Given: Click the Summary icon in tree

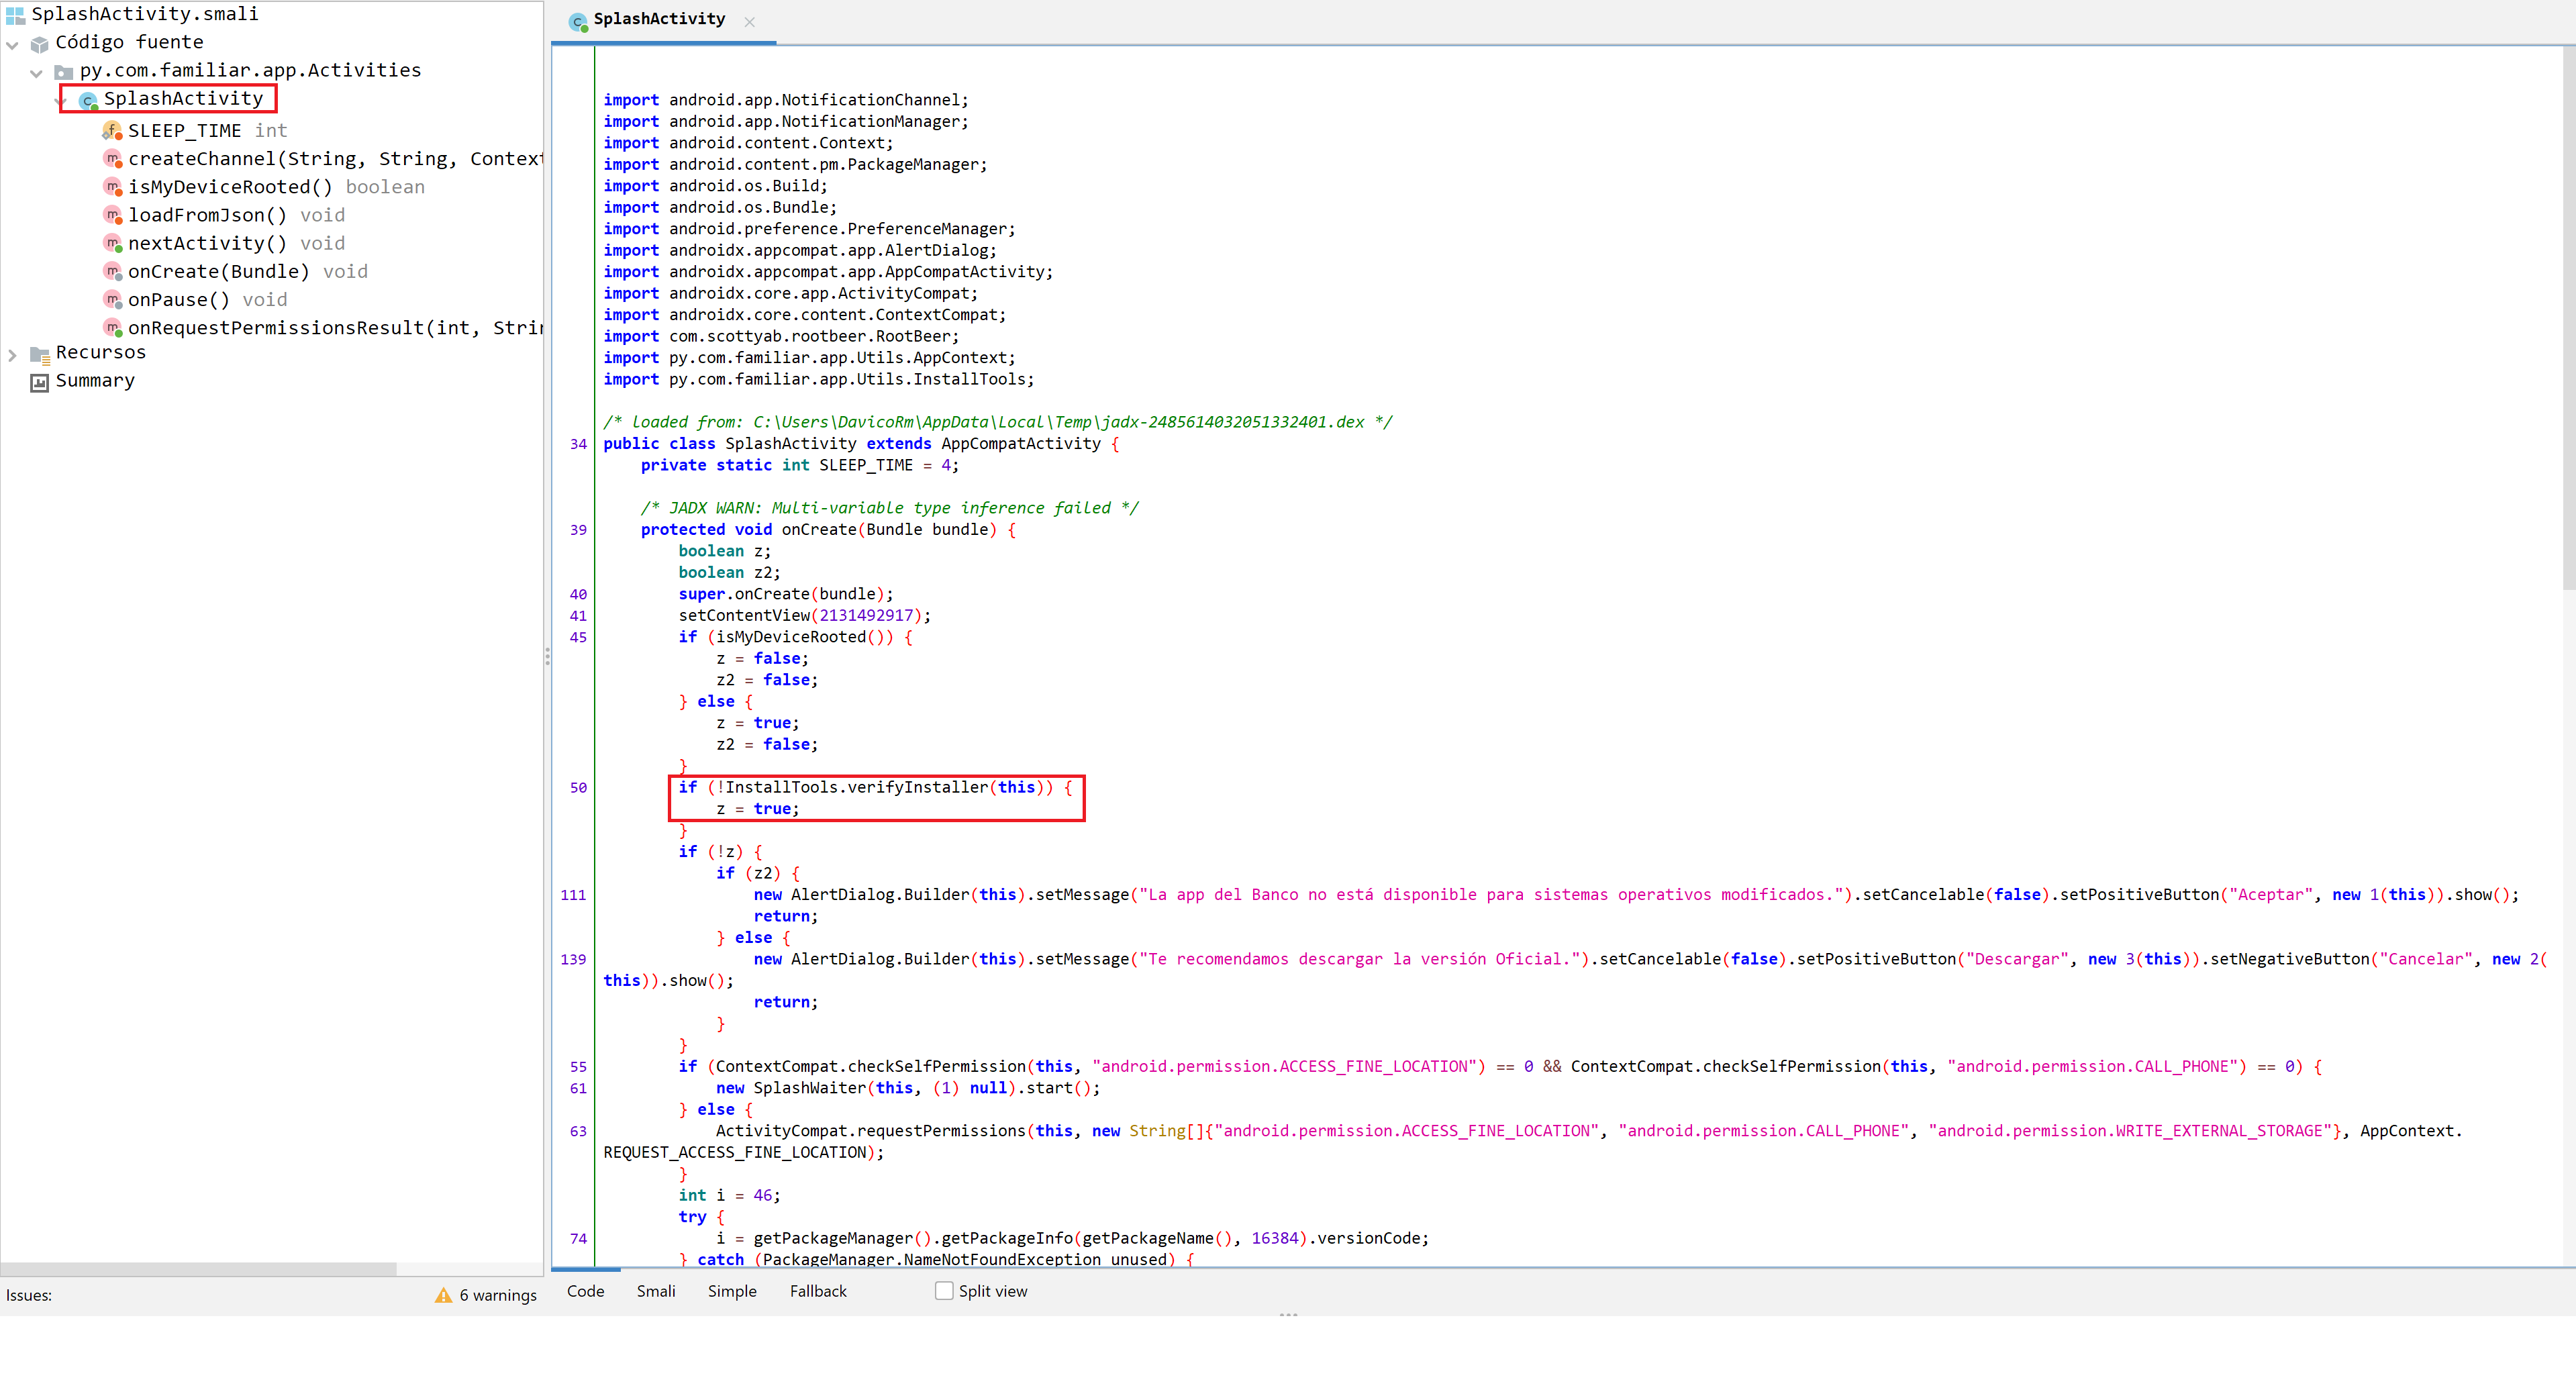Looking at the screenshot, I should (40, 382).
